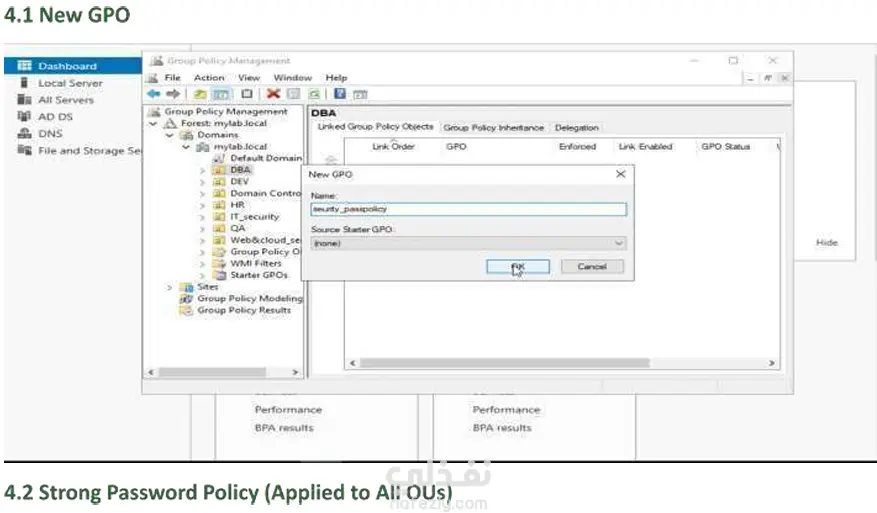Click the Local Server icon in sidebar
The width and height of the screenshot is (877, 513).
pos(24,83)
